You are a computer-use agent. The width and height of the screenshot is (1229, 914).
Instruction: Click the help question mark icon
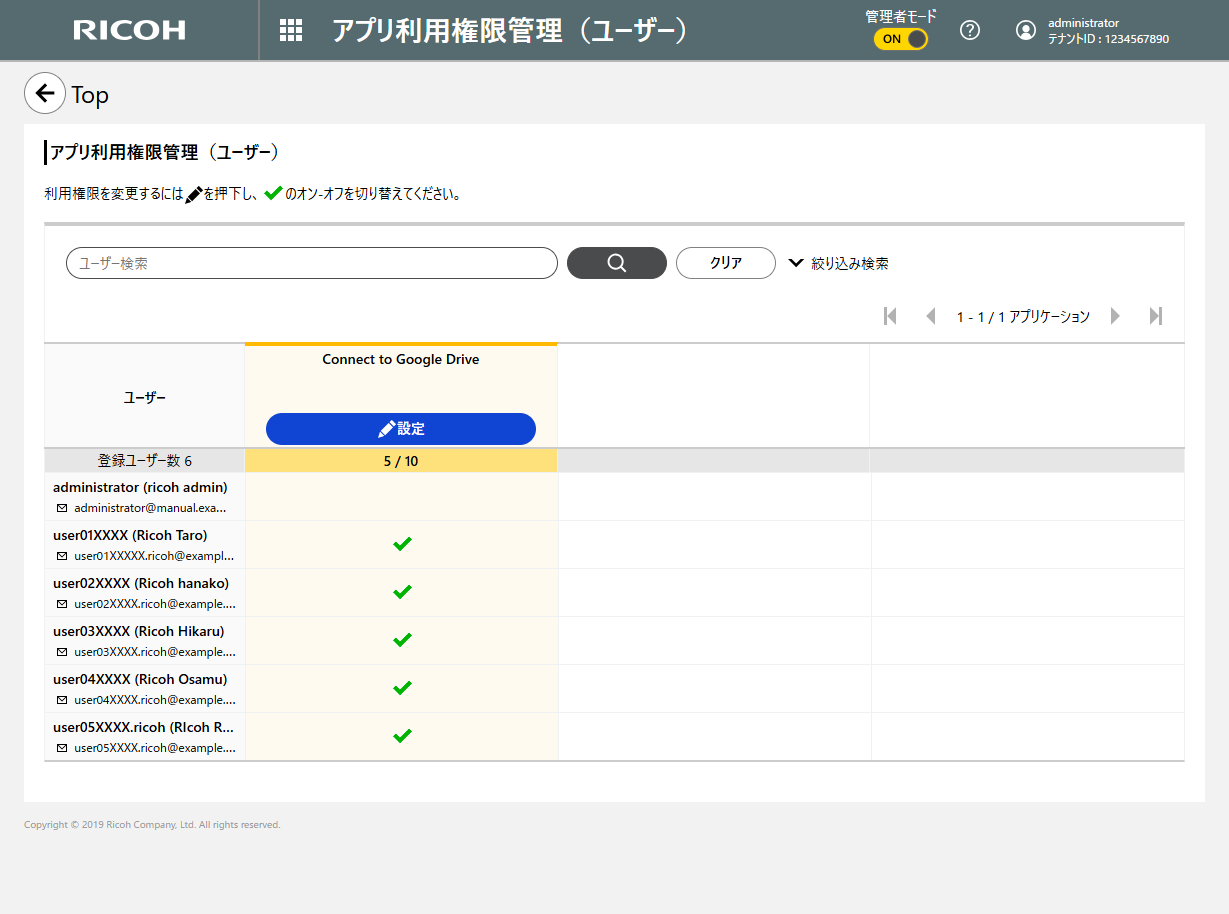point(969,30)
